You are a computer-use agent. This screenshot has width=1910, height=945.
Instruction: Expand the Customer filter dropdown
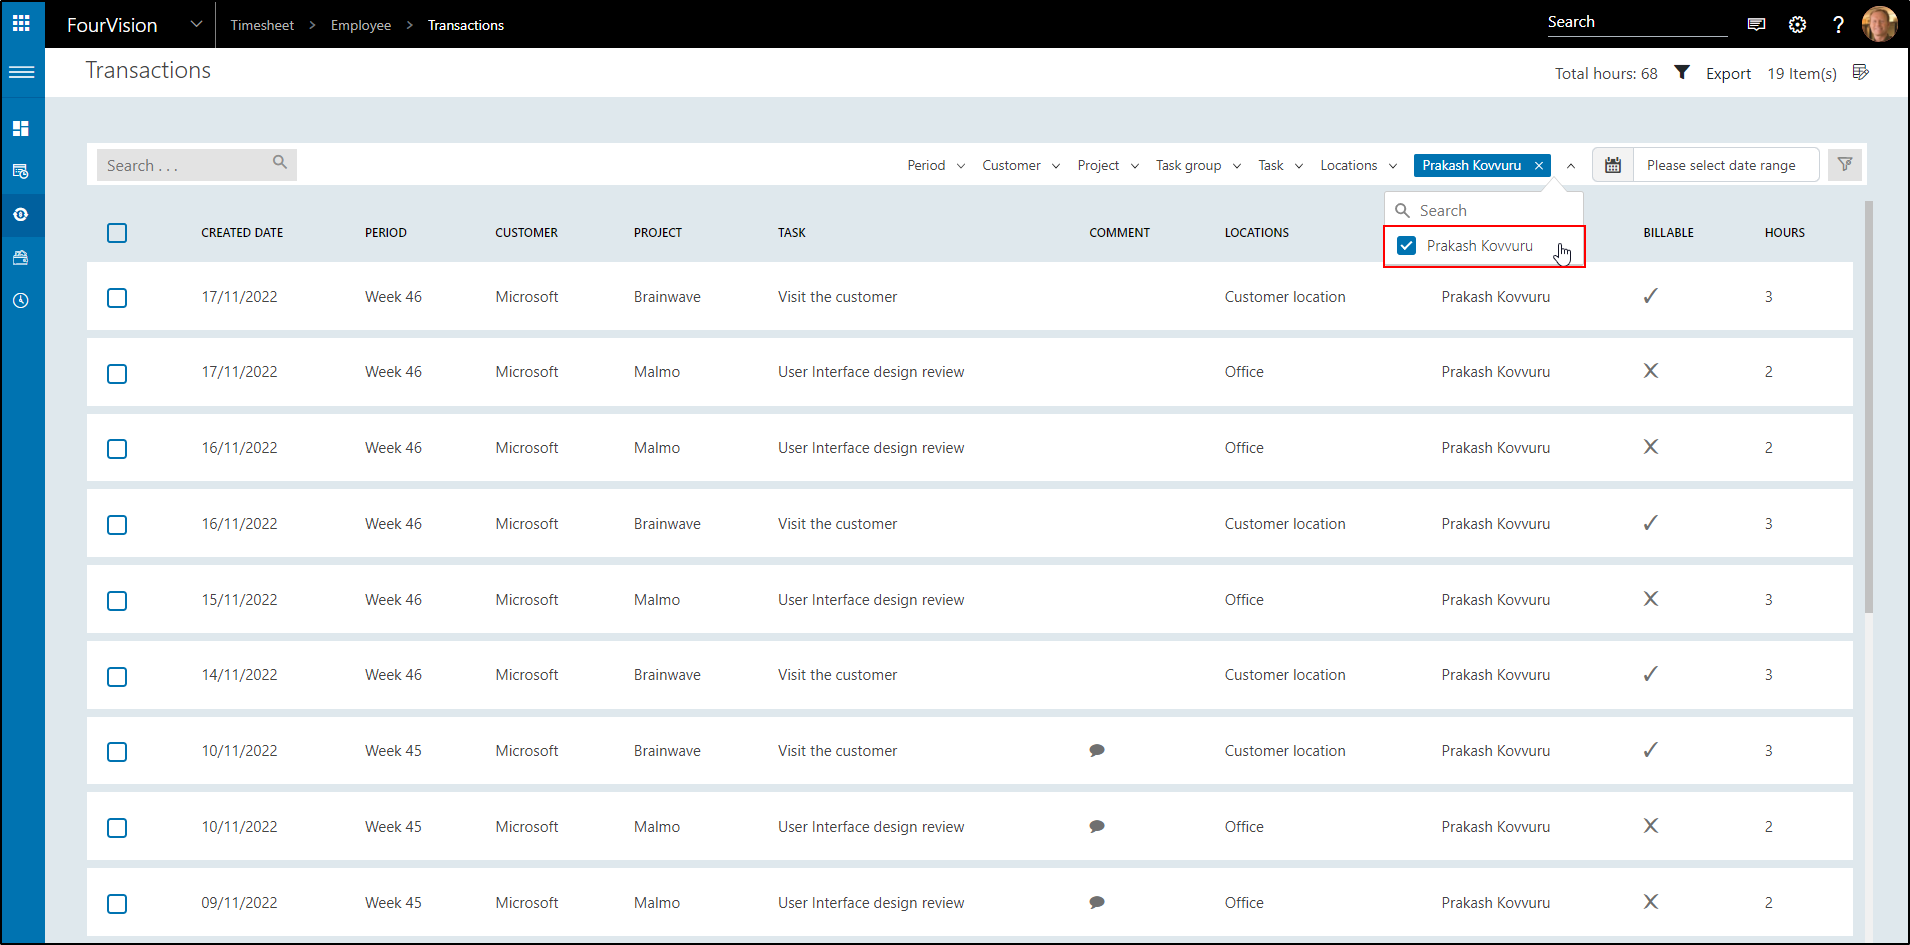(1021, 166)
